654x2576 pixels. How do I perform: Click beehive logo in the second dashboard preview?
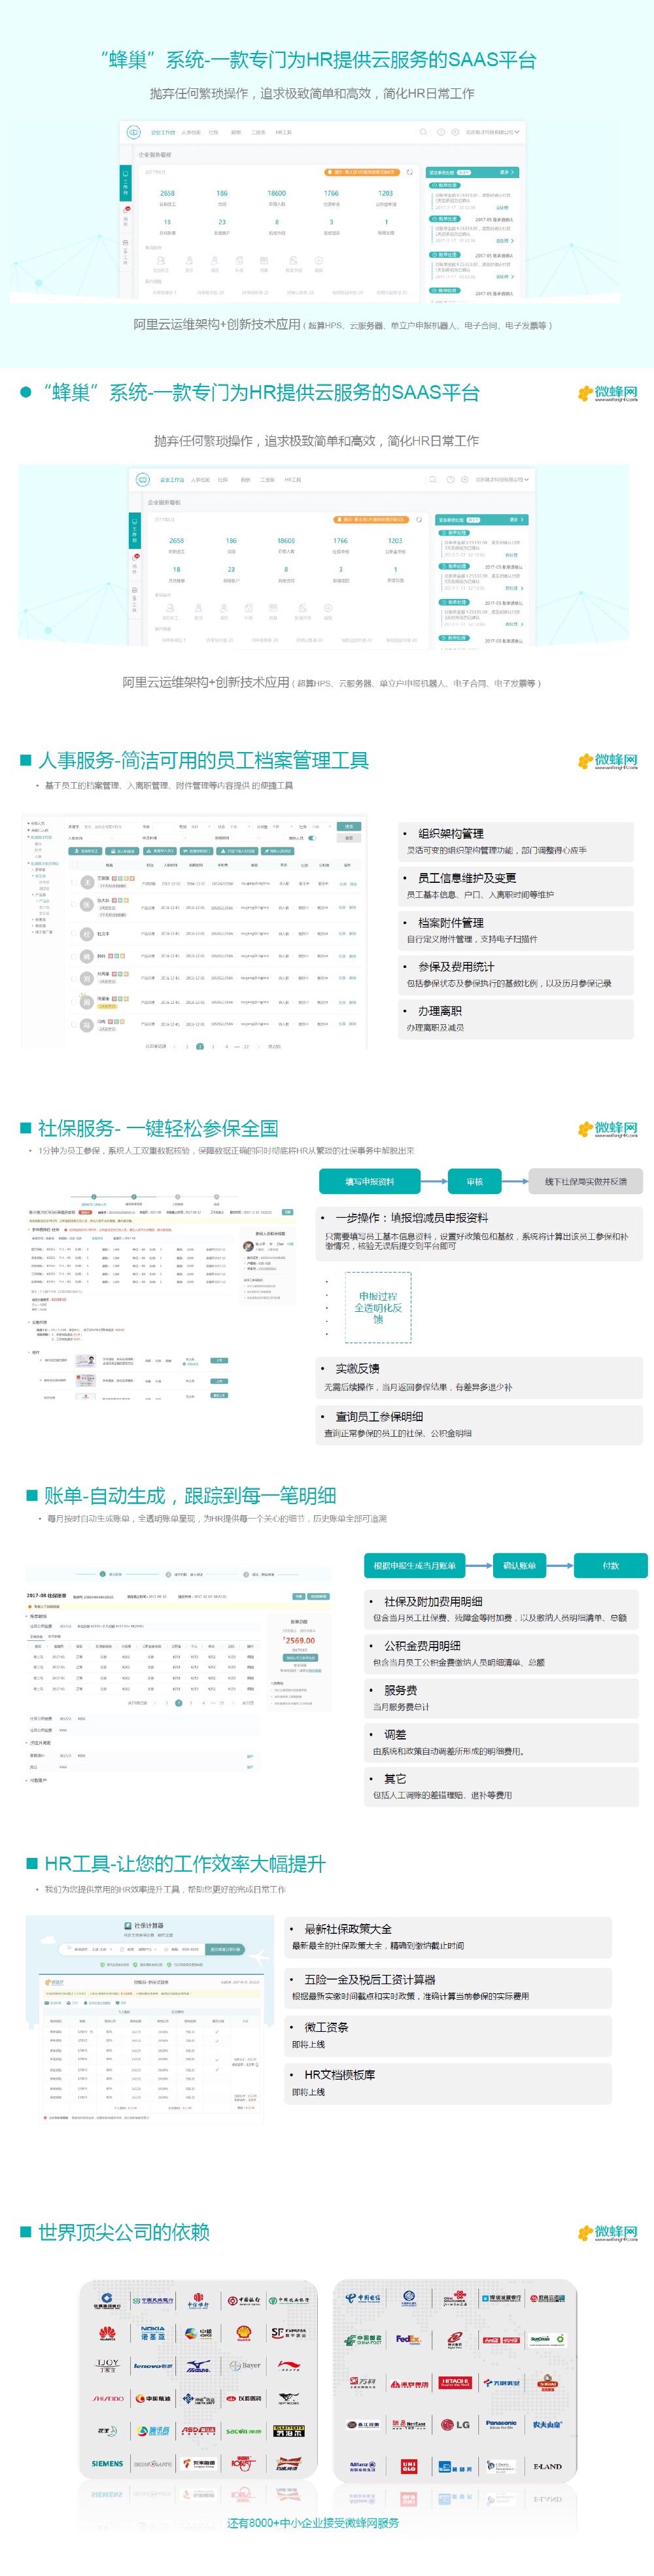coord(143,479)
